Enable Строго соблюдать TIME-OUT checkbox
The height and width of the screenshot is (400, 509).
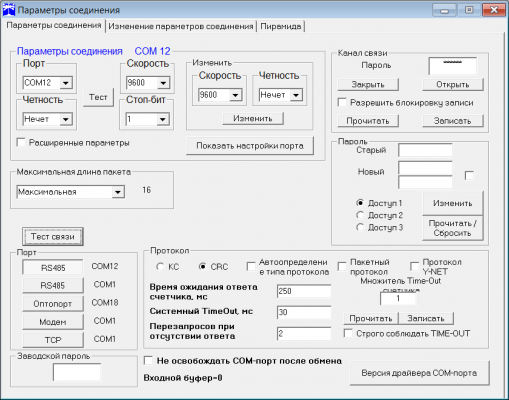tap(348, 333)
